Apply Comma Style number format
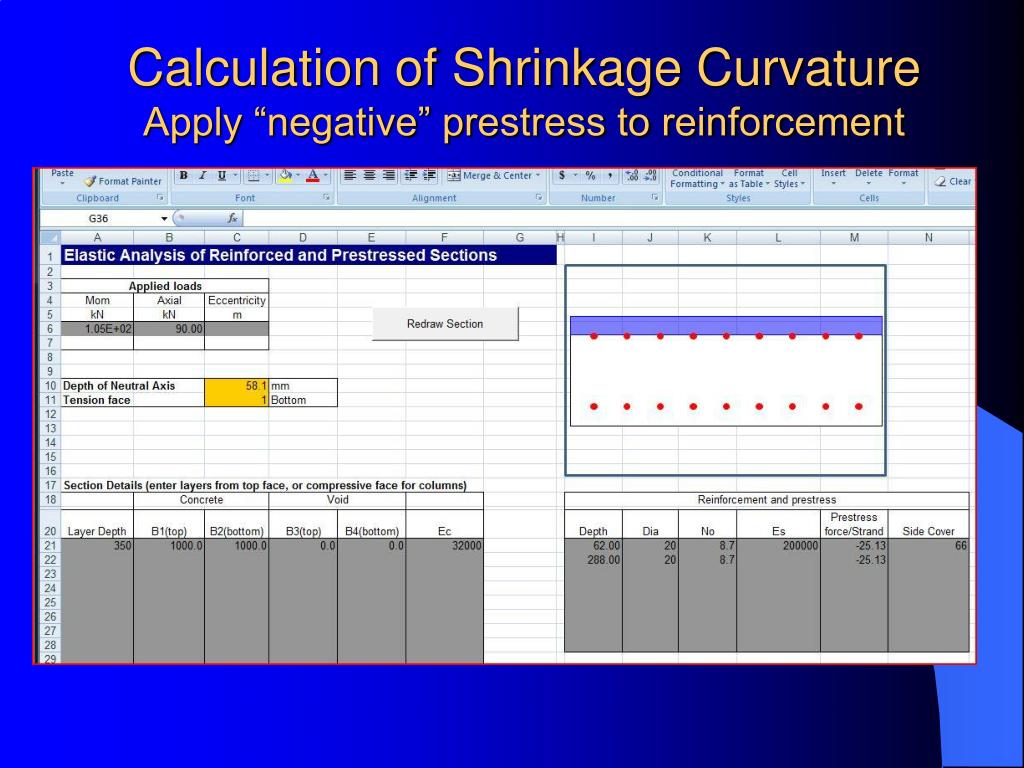The width and height of the screenshot is (1024, 768). [x=609, y=175]
